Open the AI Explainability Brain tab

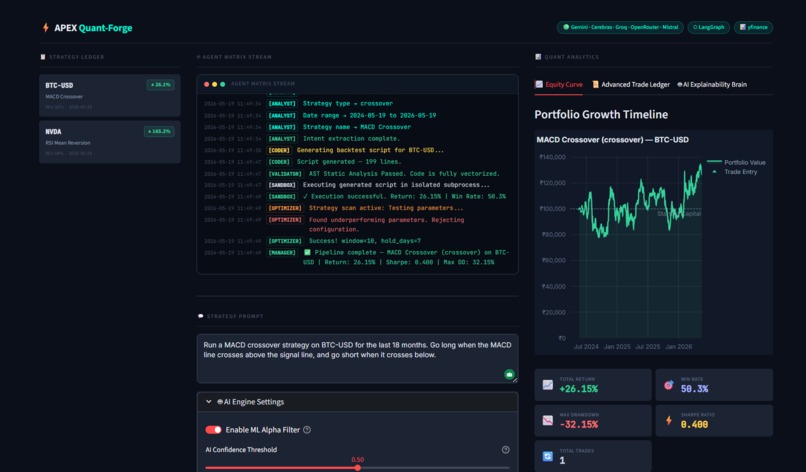tap(712, 84)
